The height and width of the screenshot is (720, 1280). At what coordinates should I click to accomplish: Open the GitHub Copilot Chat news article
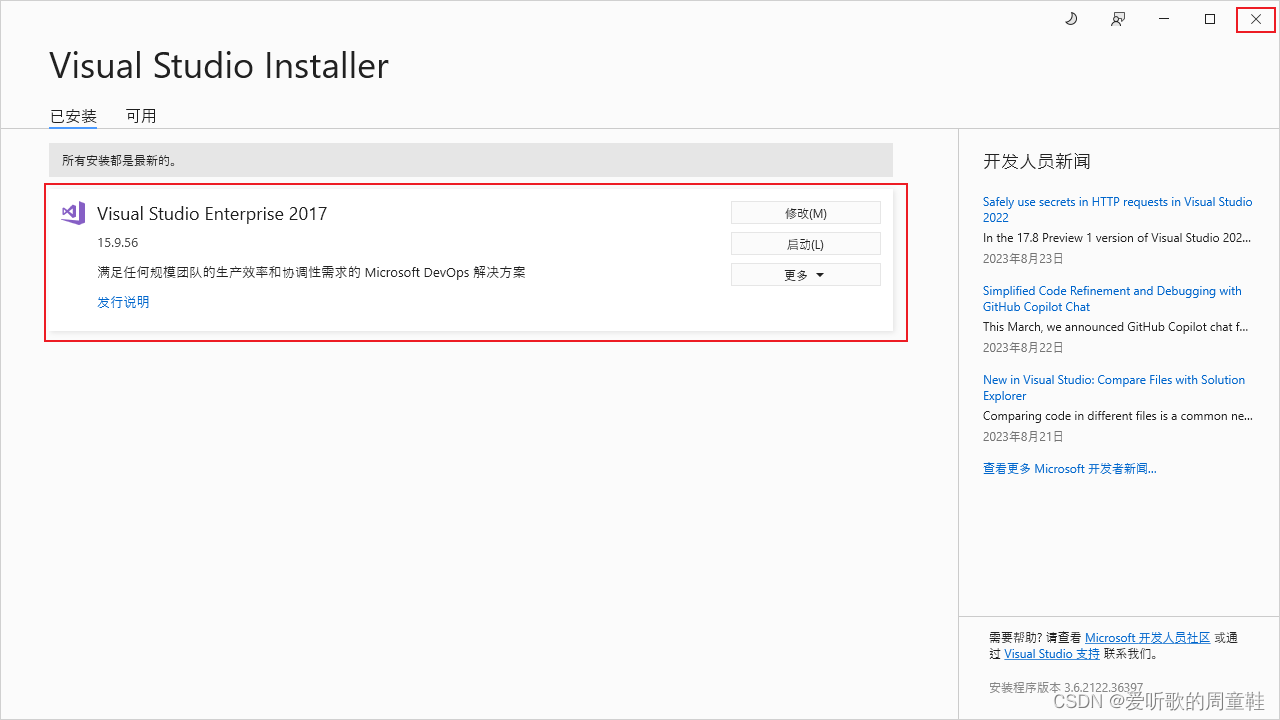coord(1112,298)
